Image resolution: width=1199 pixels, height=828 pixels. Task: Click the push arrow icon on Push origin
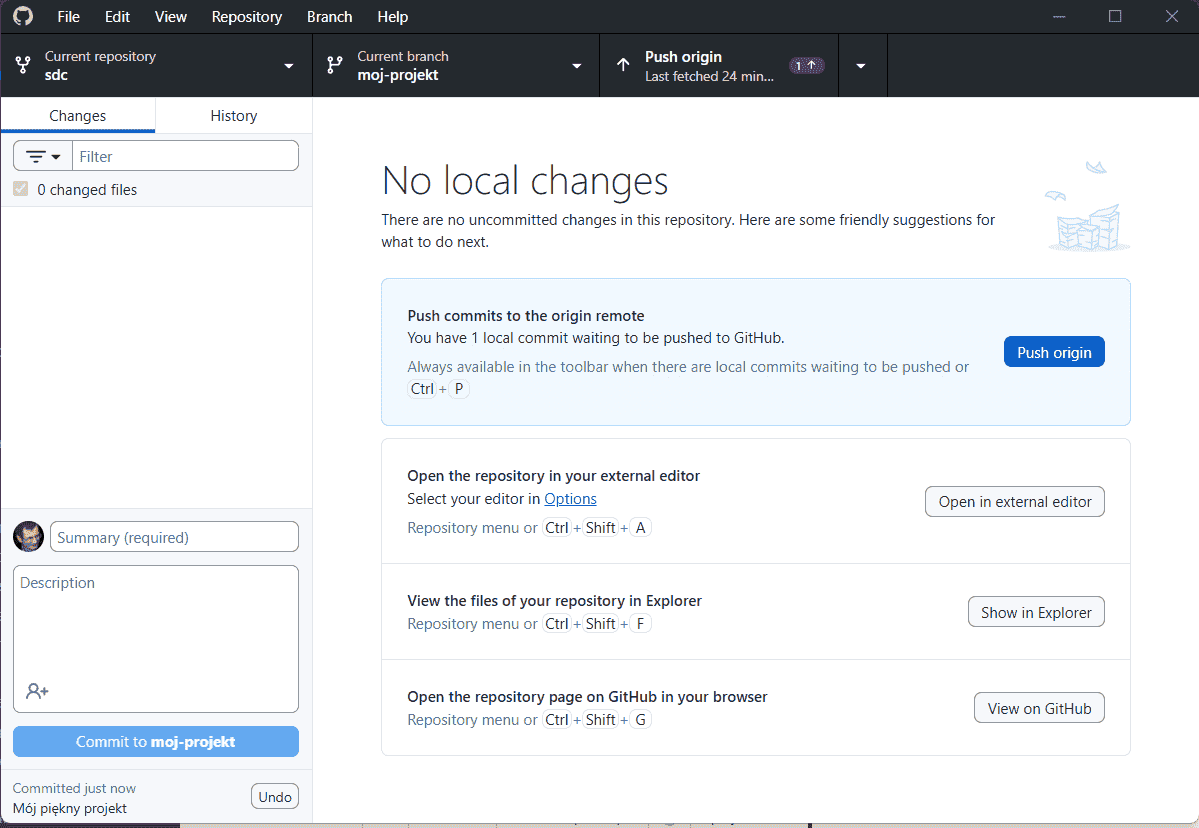click(x=623, y=64)
